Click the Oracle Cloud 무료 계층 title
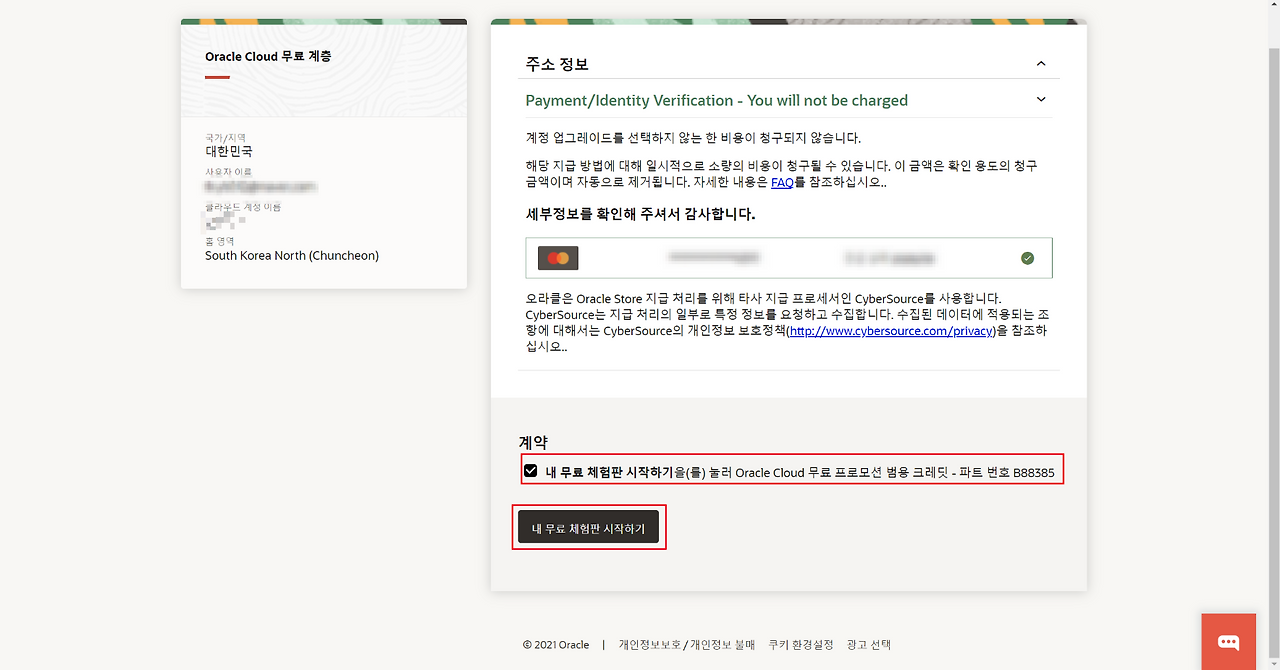 (268, 57)
